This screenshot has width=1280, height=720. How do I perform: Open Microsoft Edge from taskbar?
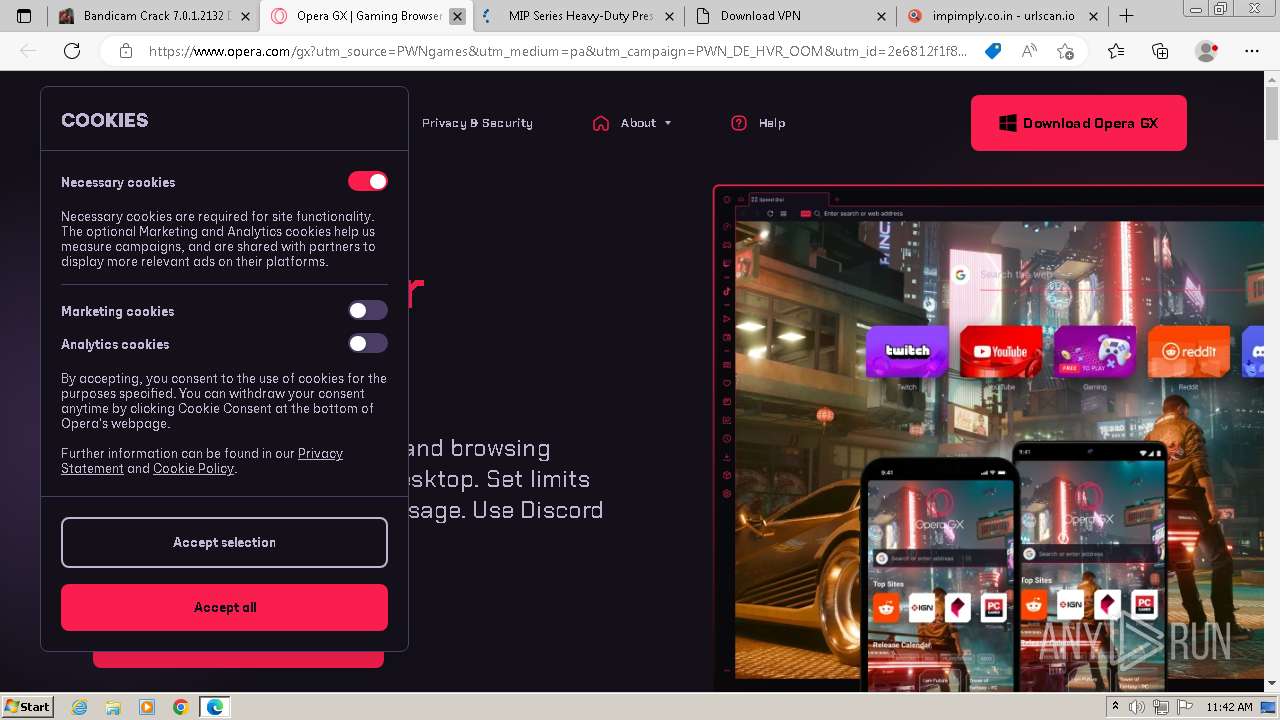click(214, 707)
